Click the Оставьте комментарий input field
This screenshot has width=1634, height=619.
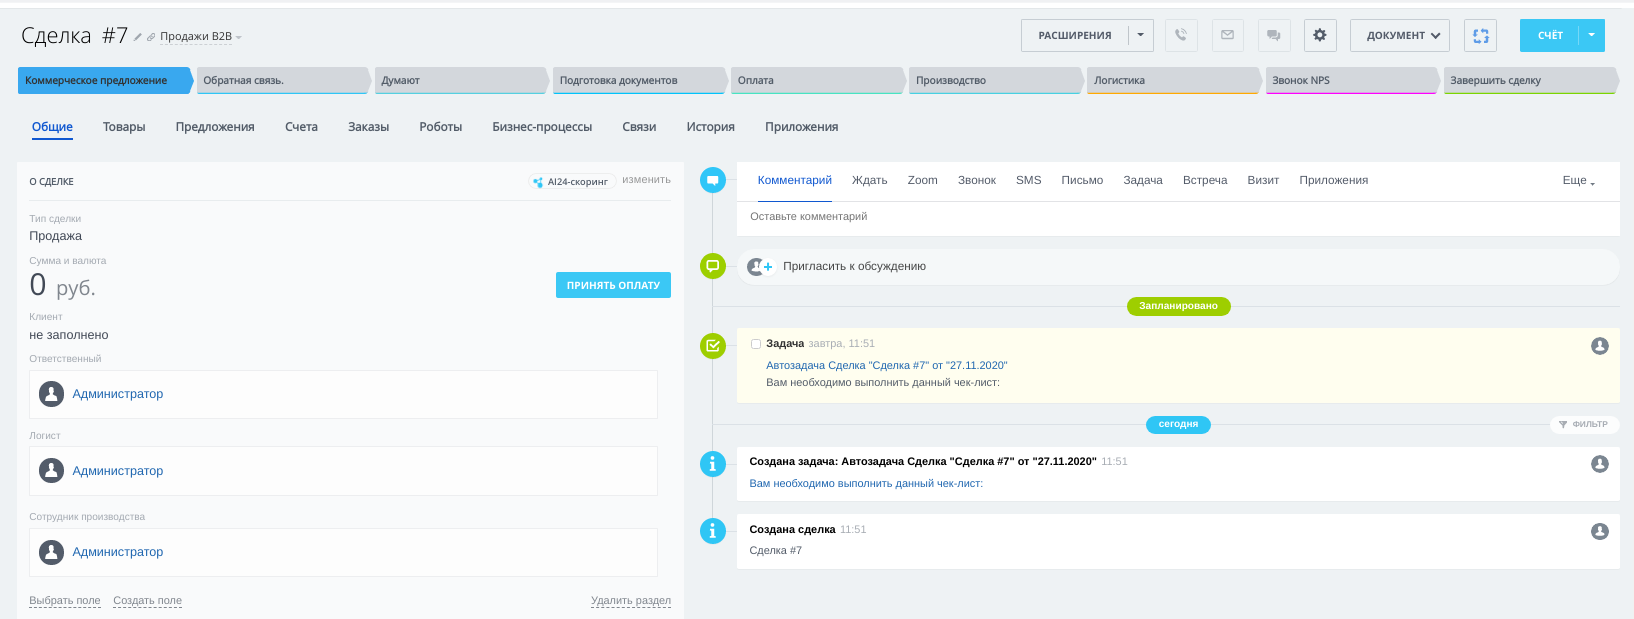(x=1177, y=217)
